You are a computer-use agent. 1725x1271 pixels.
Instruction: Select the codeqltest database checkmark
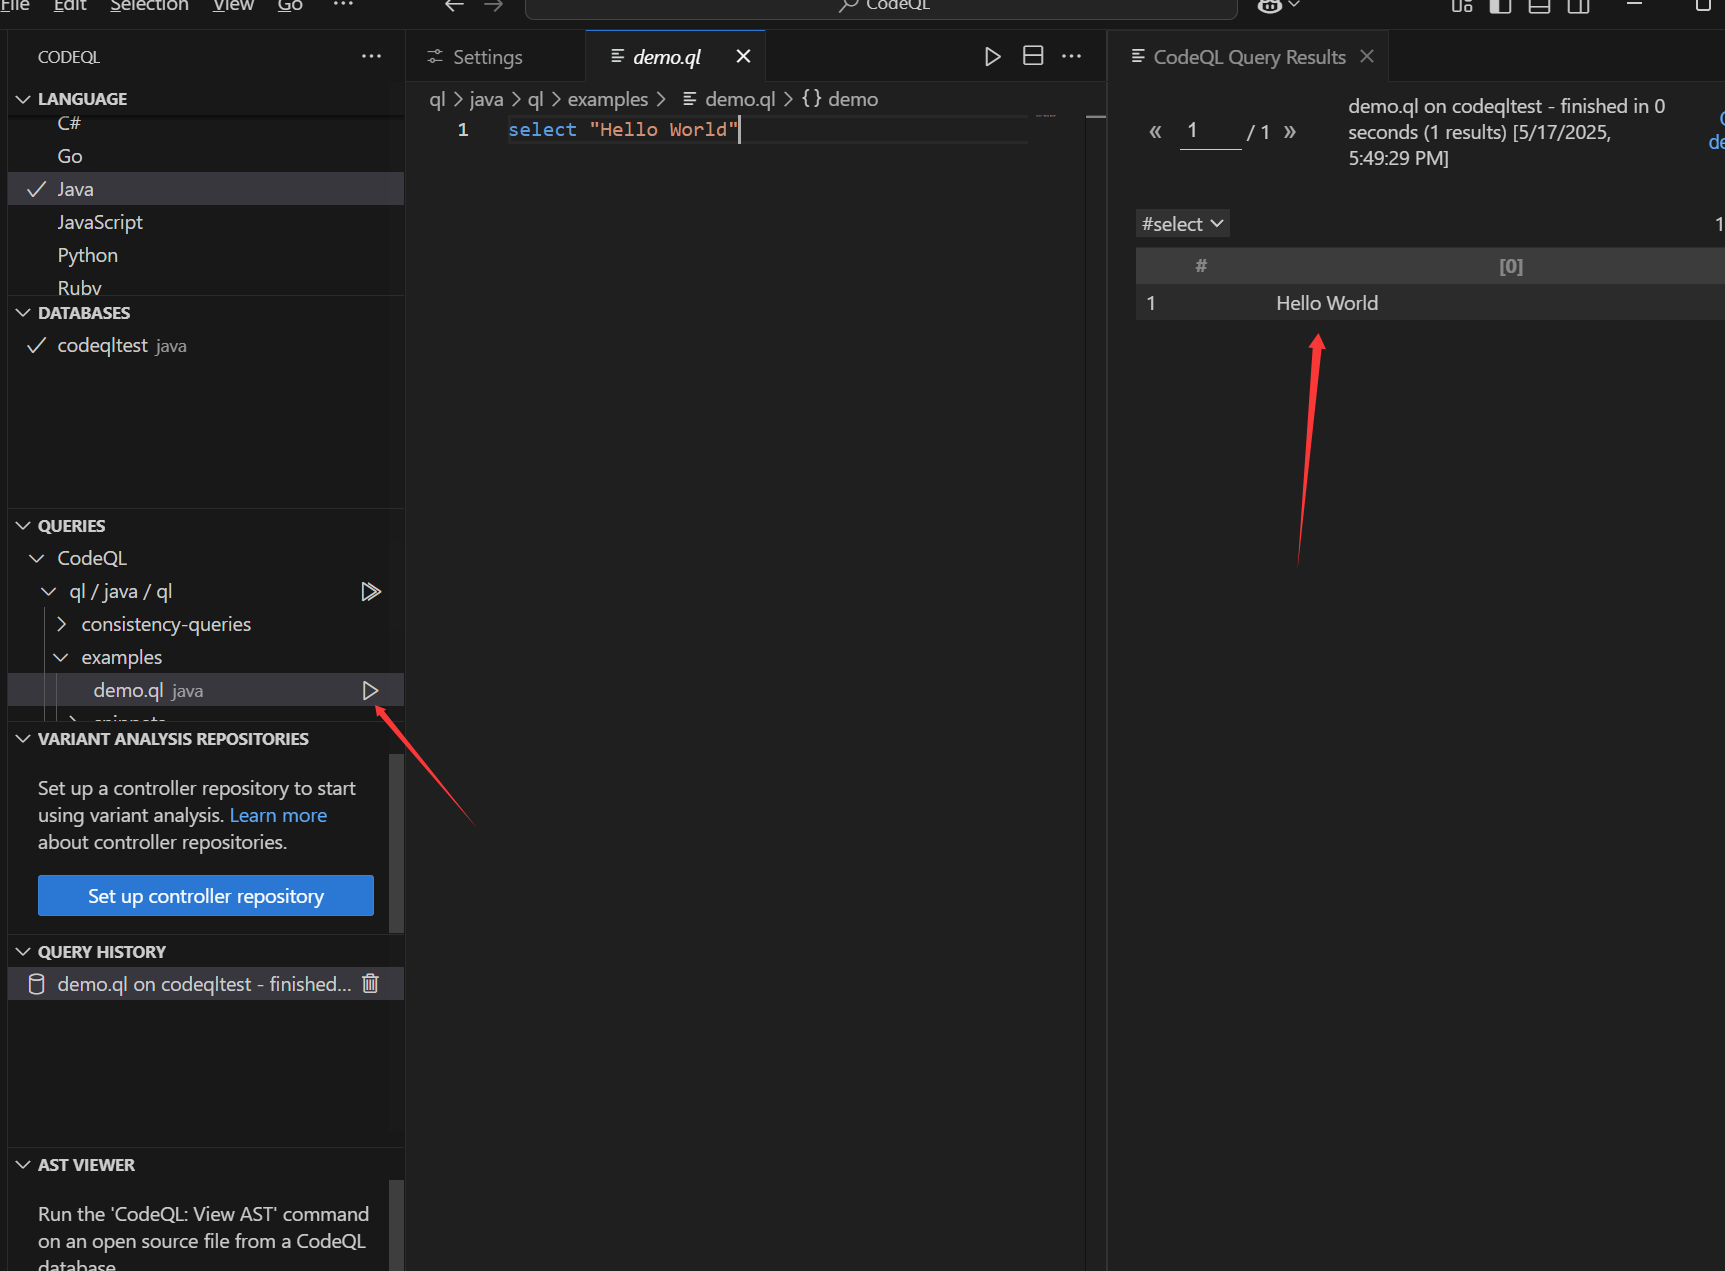[x=36, y=345]
